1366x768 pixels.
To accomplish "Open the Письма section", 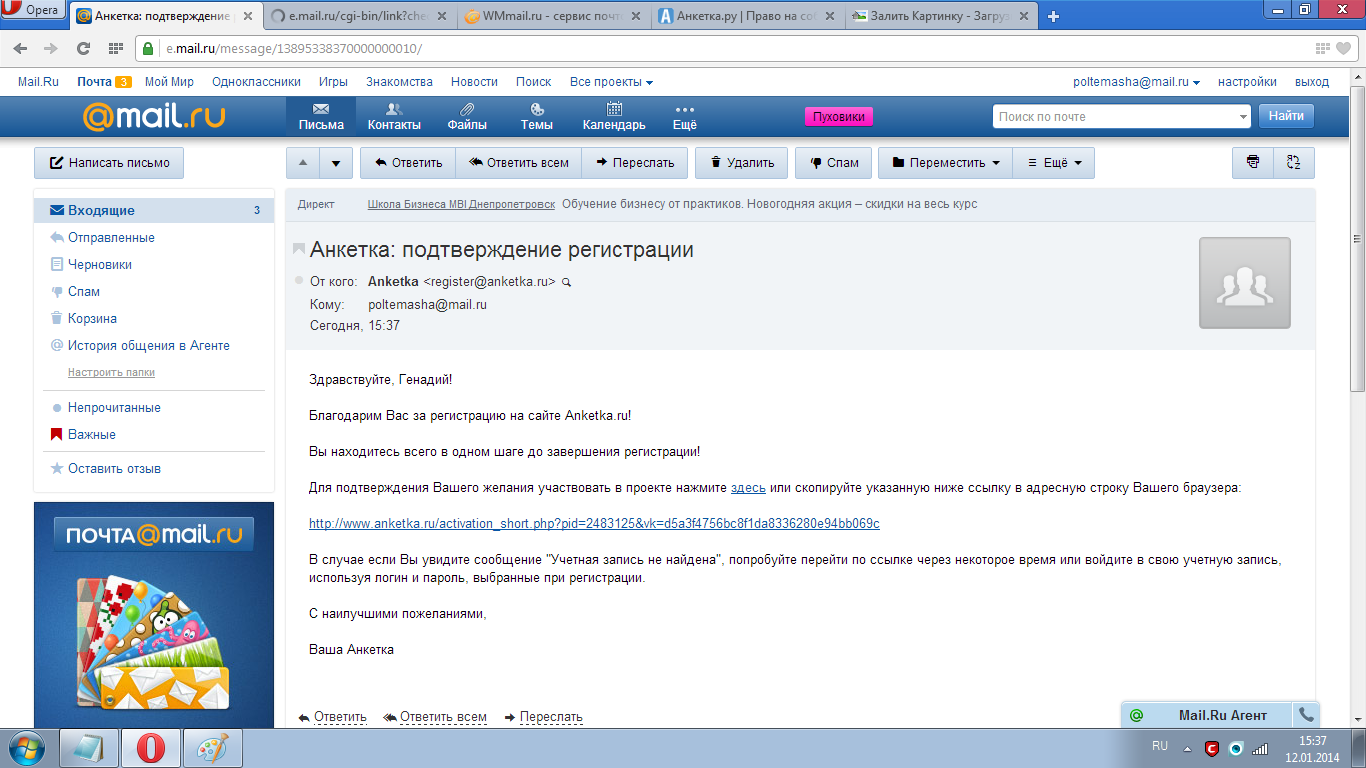I will [321, 117].
